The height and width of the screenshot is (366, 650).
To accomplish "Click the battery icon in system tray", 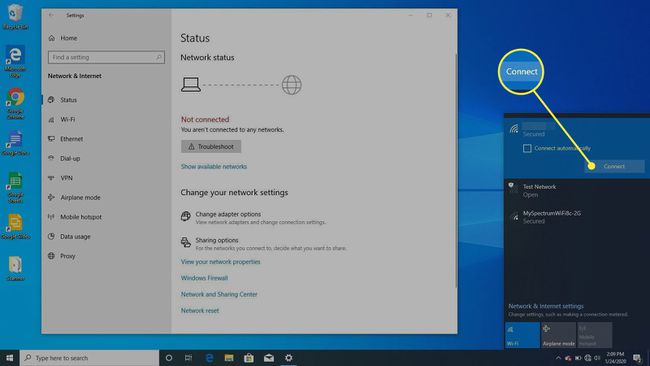I will 578,358.
